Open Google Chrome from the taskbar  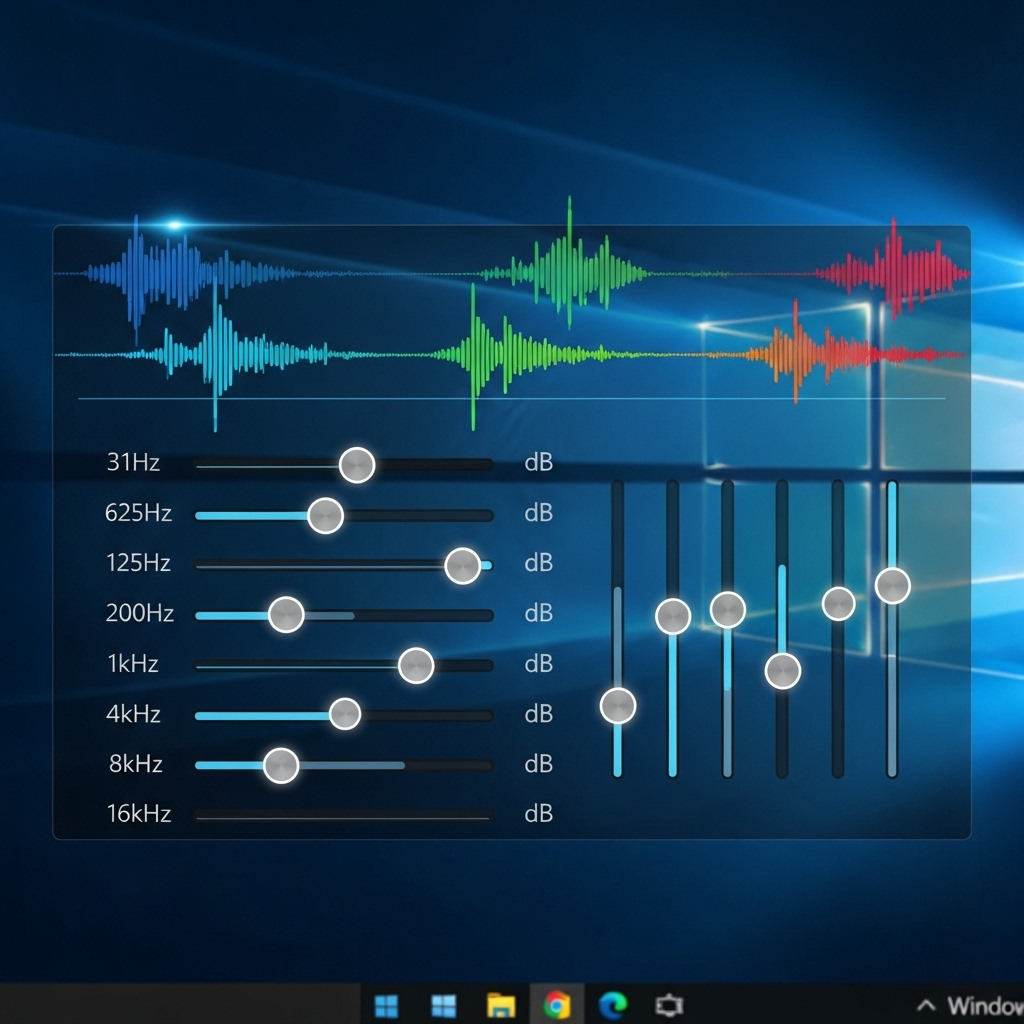tap(556, 1004)
